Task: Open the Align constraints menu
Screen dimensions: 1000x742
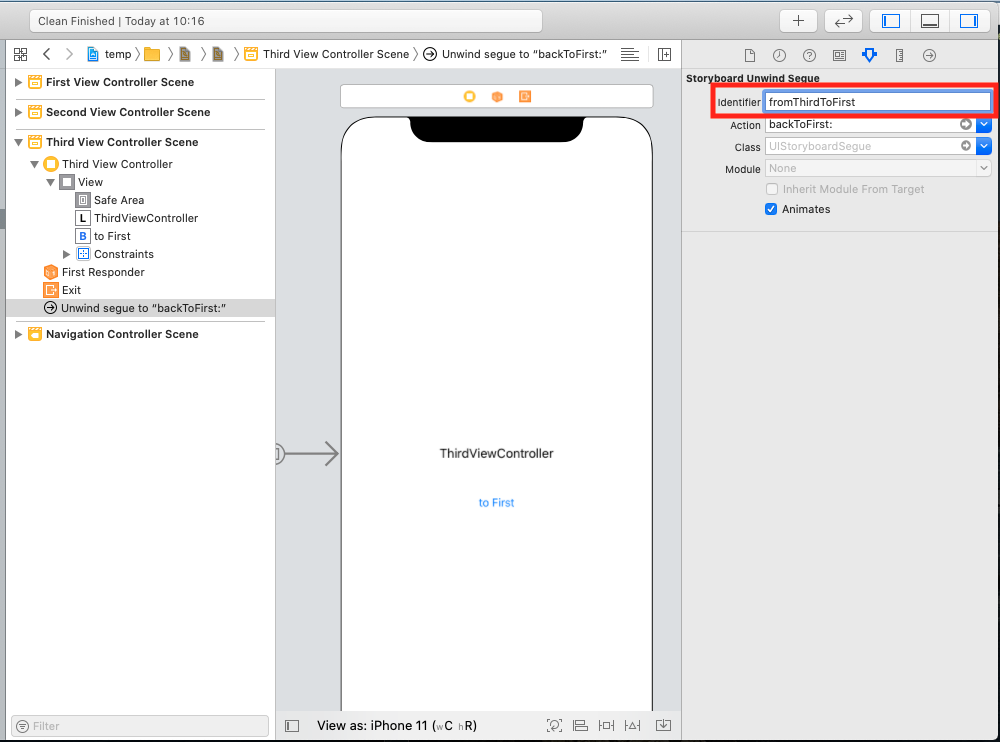Action: [x=580, y=725]
